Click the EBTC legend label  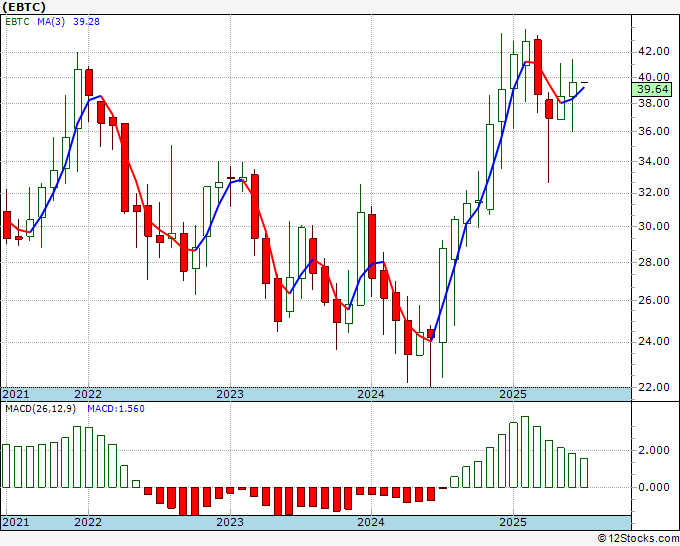(17, 21)
